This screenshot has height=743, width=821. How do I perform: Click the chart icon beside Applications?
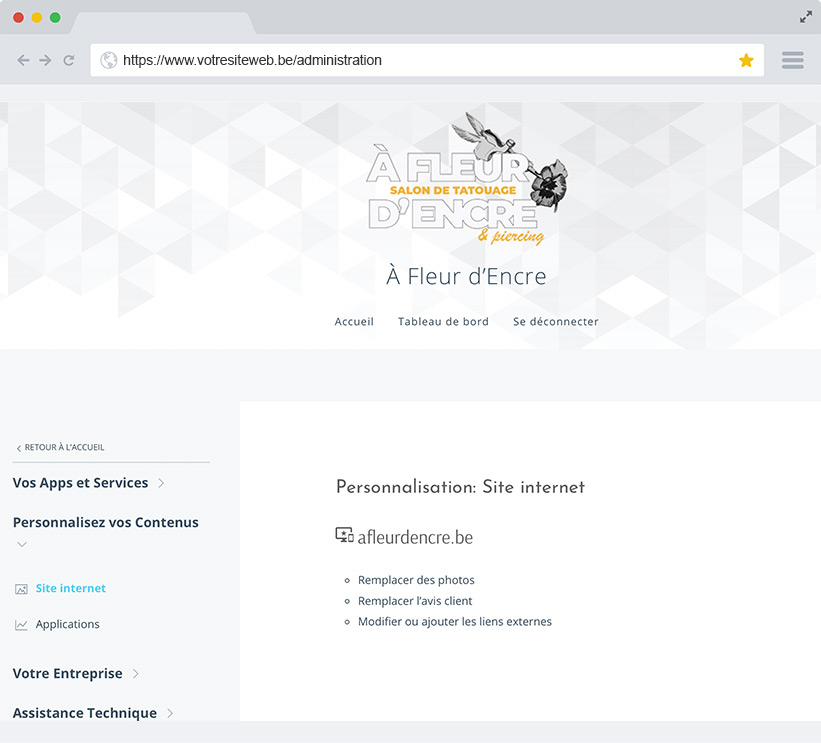click(21, 625)
